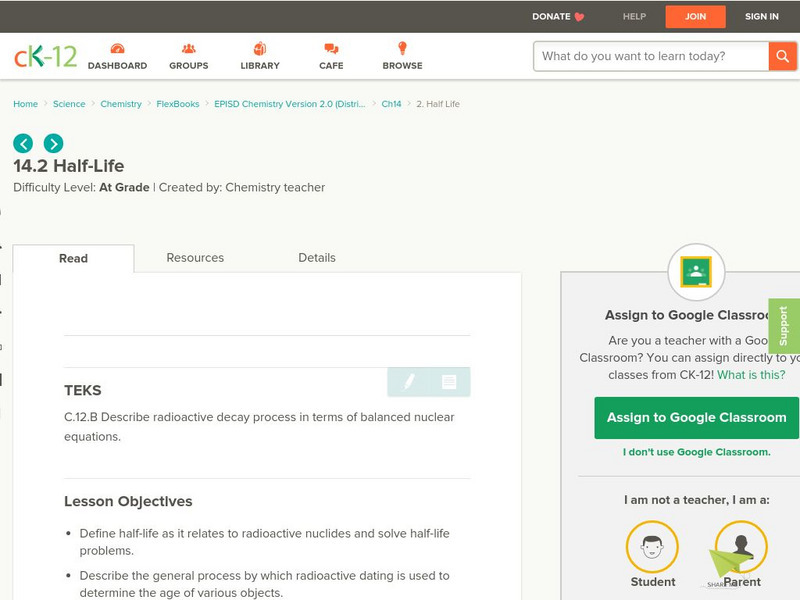Click the pencil highlight tool icon
The image size is (800, 600).
click(x=409, y=382)
